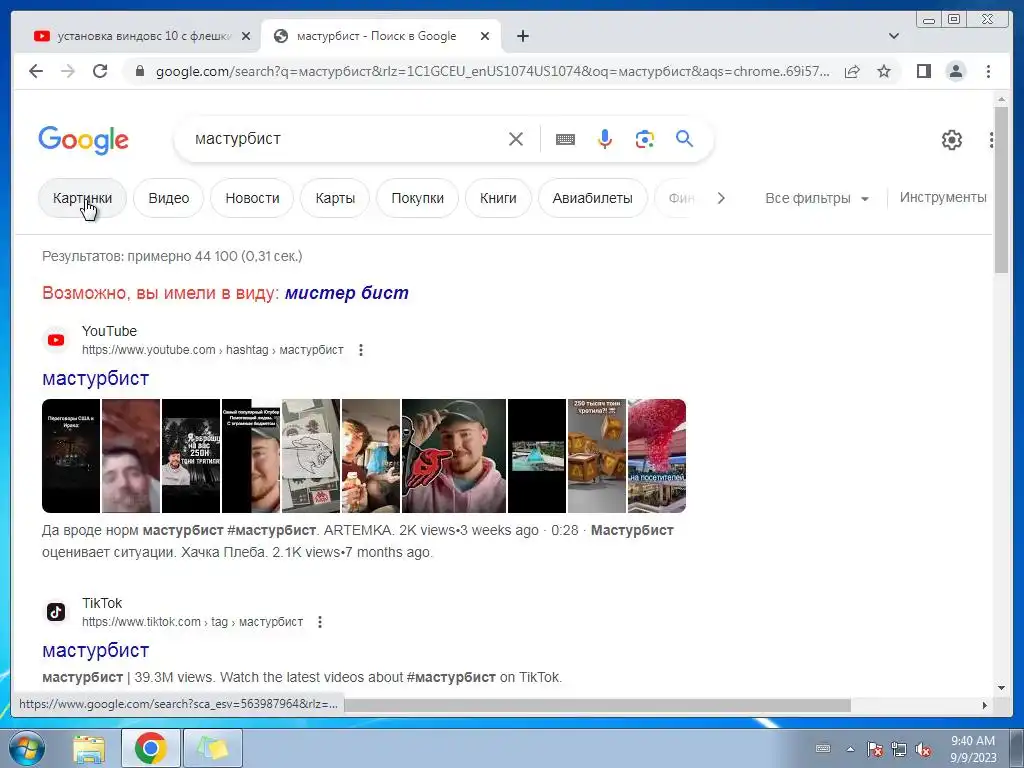Click the tiktok.com tag breadcrumb

192,622
